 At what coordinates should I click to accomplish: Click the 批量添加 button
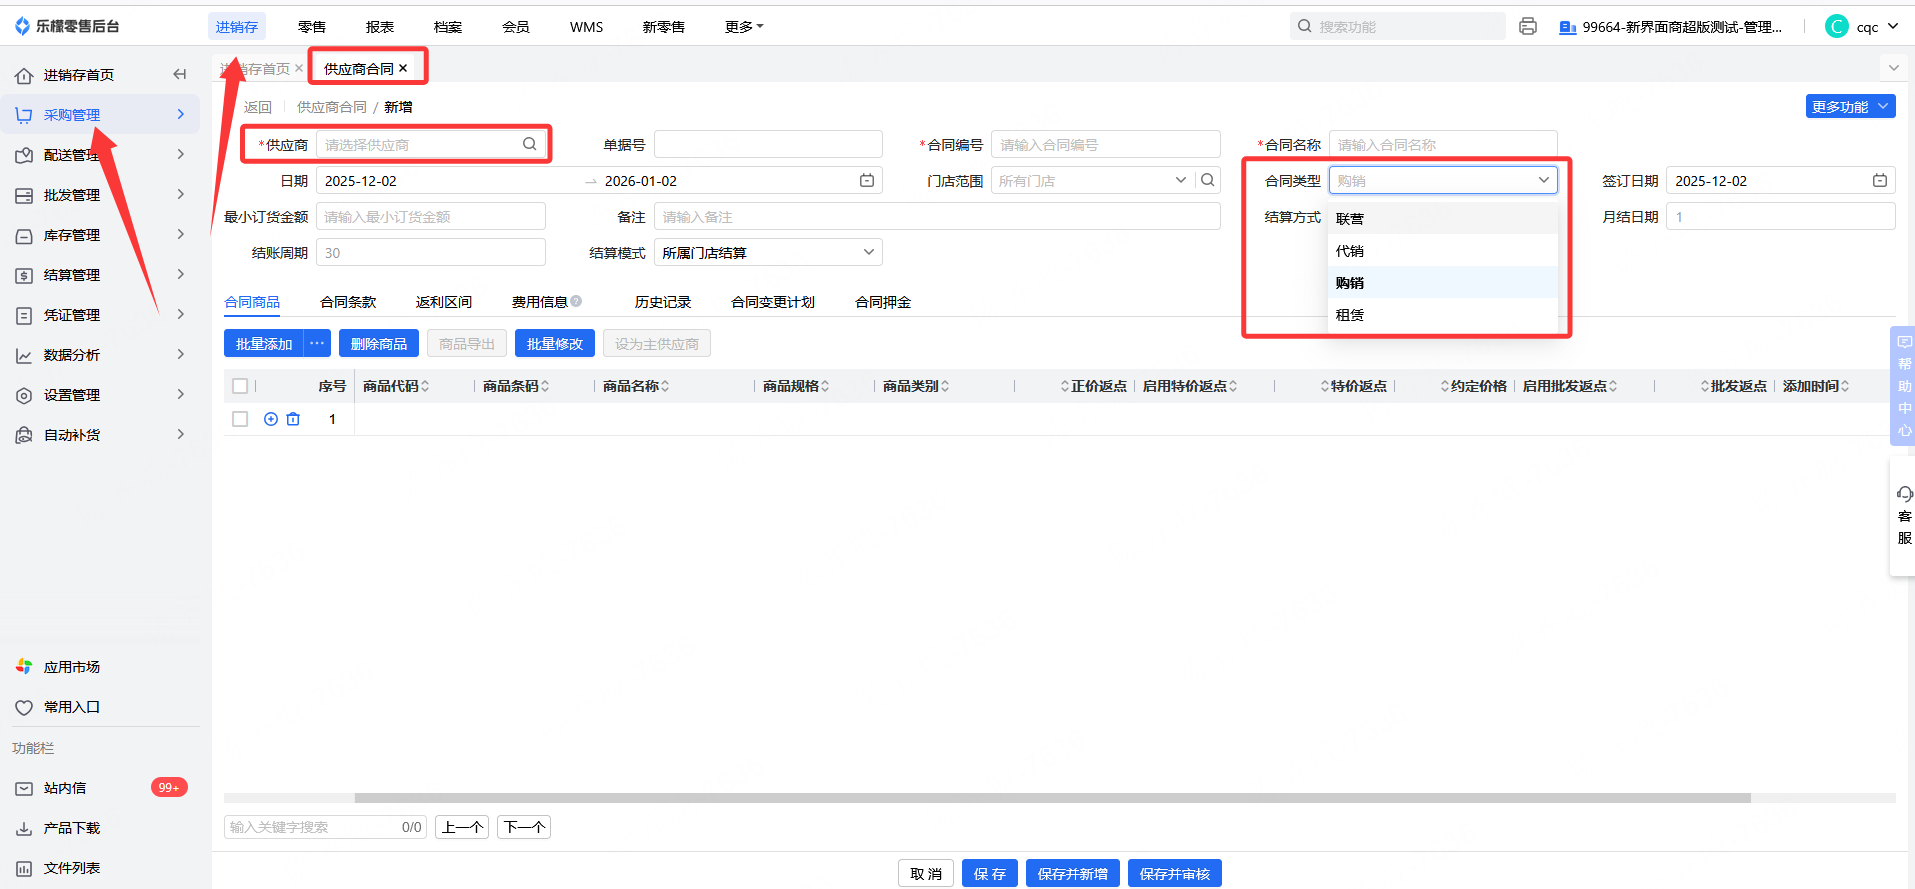264,344
